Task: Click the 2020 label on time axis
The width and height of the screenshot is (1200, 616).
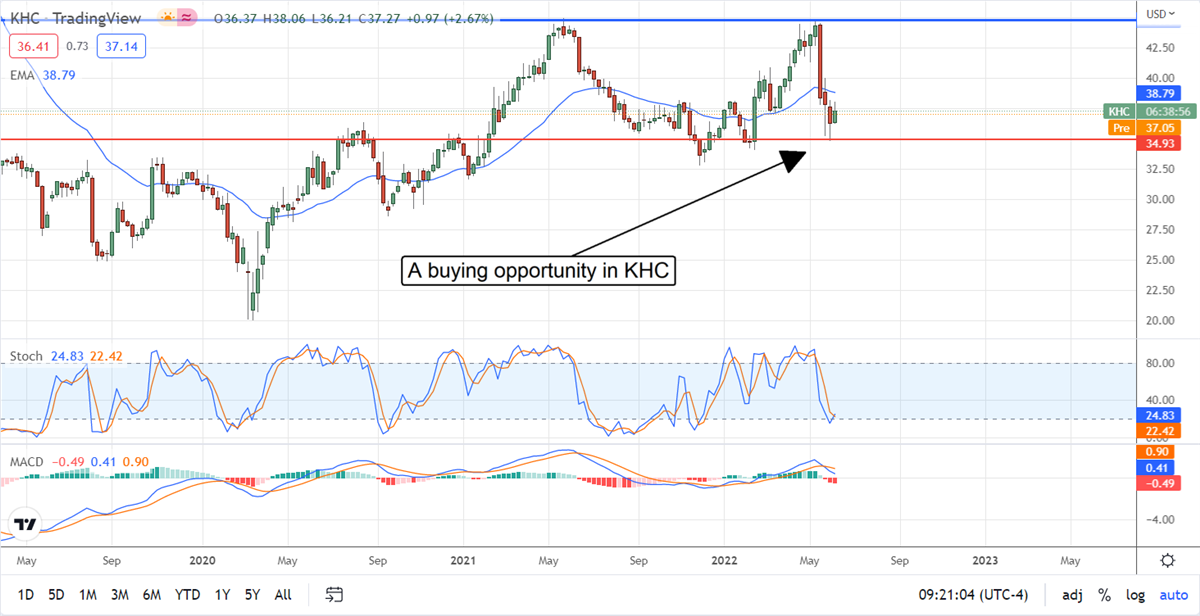Action: click(202, 560)
